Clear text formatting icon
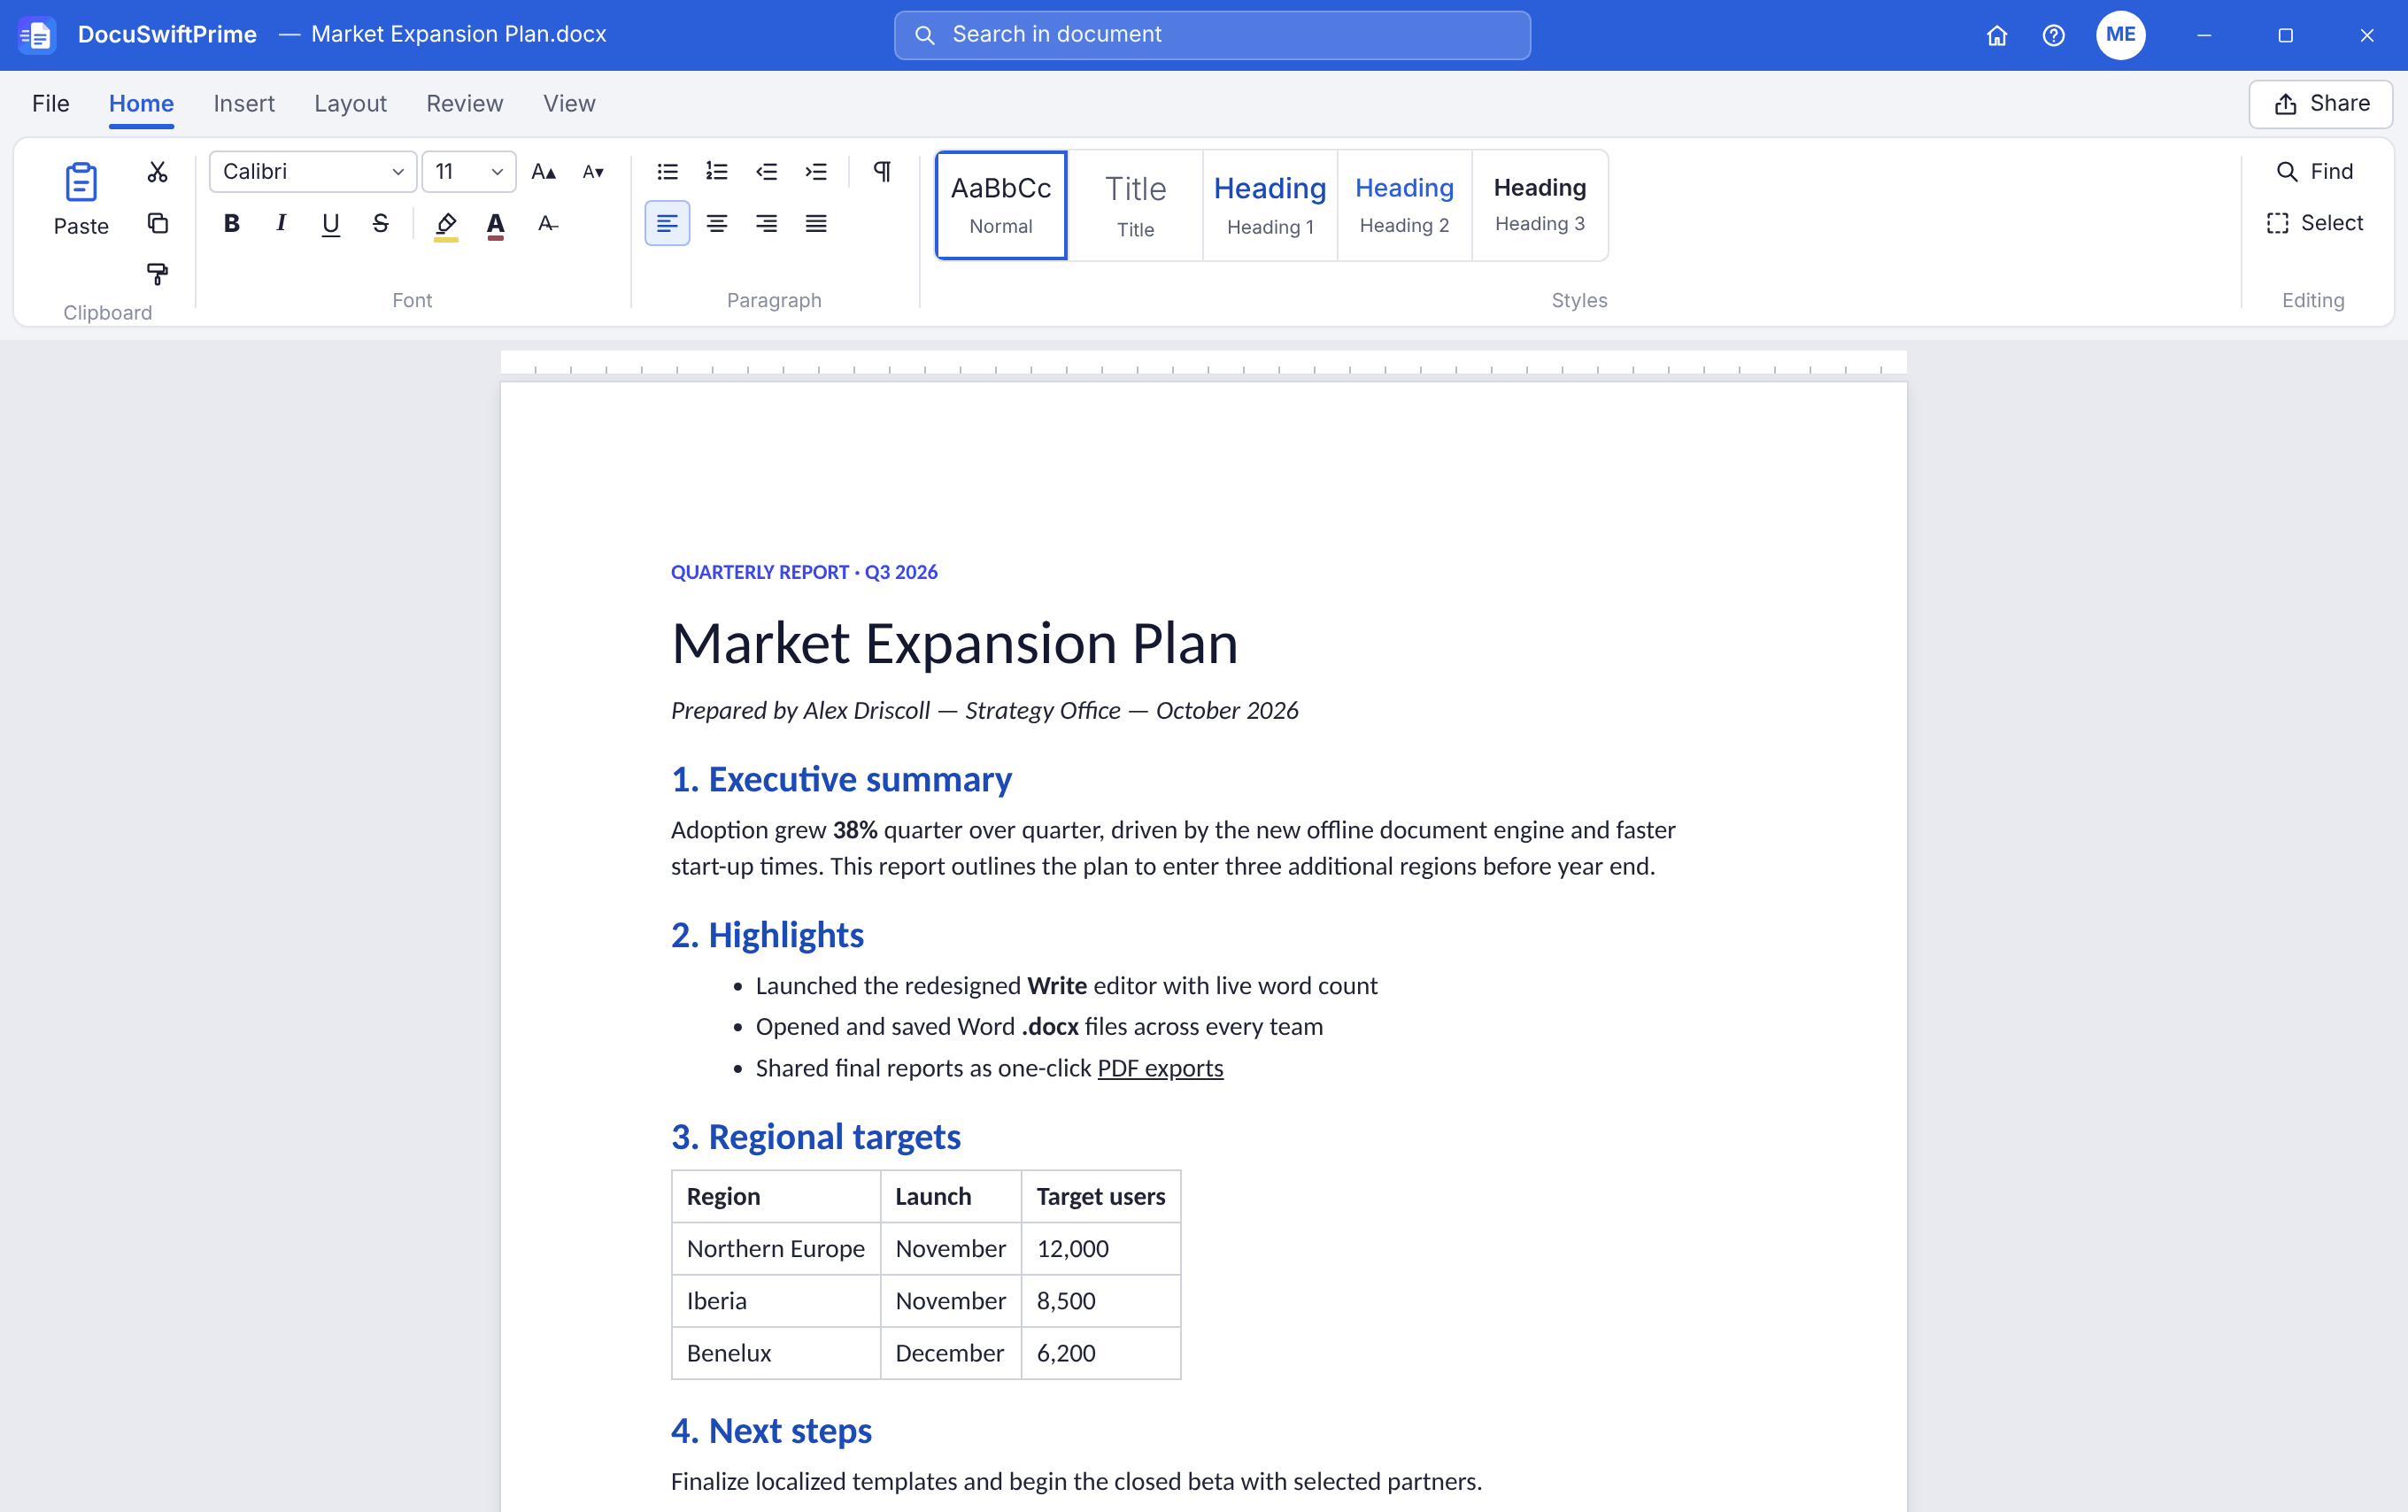Viewport: 2408px width, 1512px height. click(x=547, y=223)
